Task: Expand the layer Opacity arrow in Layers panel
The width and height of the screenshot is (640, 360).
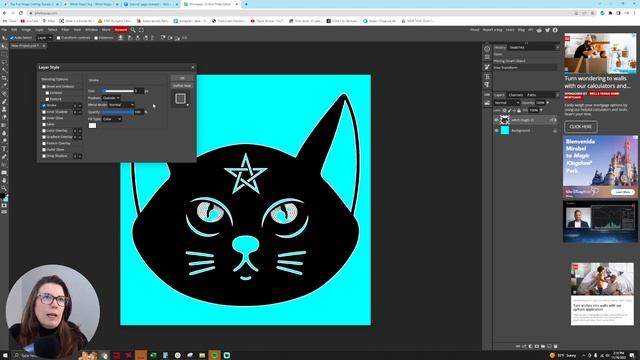Action: (548, 102)
